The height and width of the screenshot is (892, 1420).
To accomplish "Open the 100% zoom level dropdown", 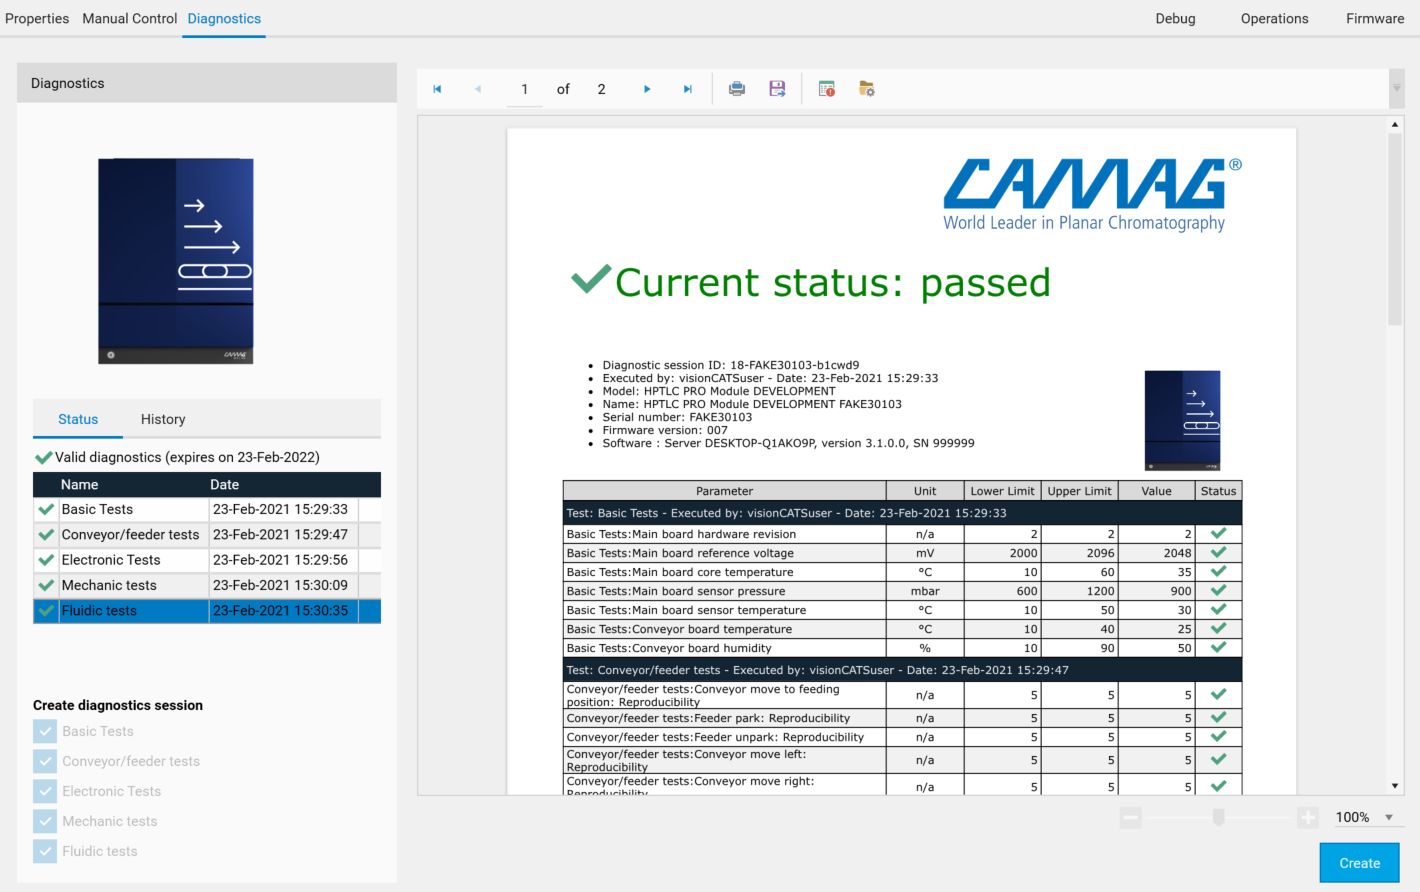I will click(1389, 817).
